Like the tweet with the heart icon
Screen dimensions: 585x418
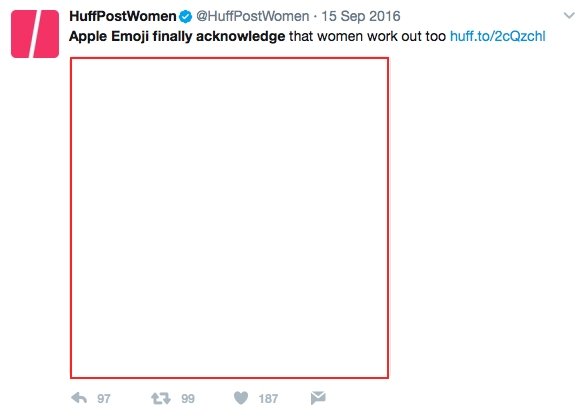241,398
